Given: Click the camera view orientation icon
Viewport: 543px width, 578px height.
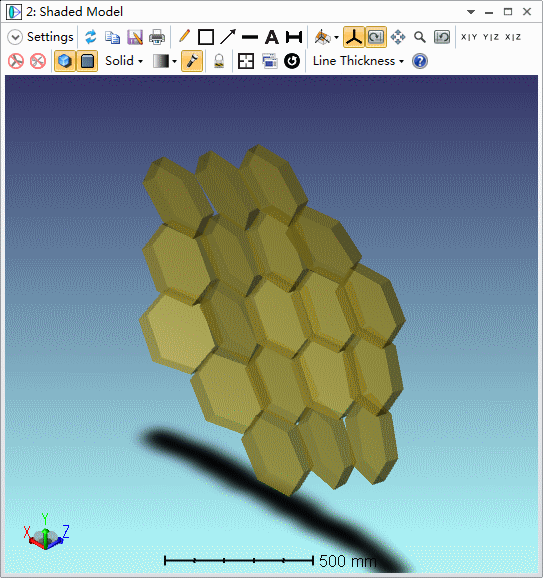Looking at the screenshot, I should tap(323, 37).
